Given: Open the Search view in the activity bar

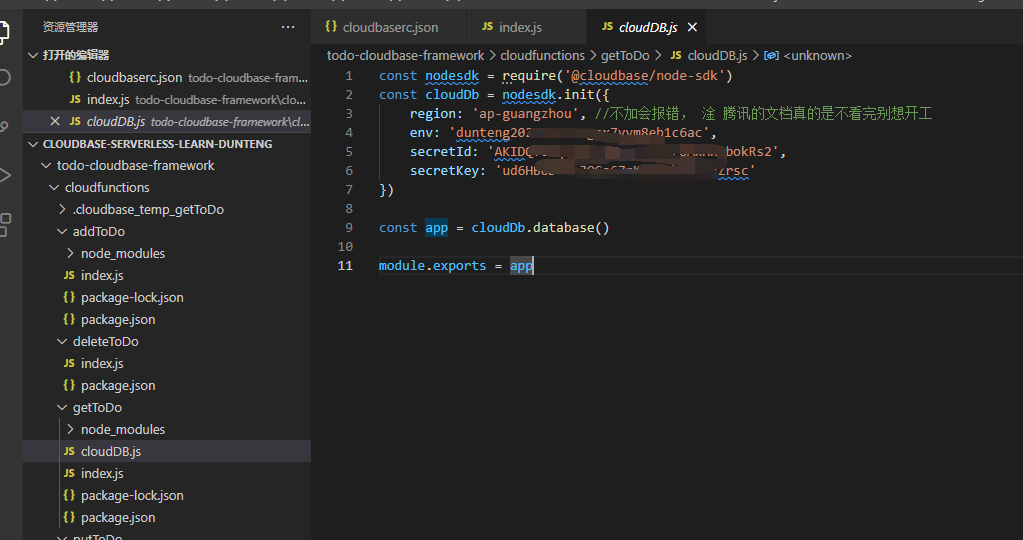Looking at the screenshot, I should point(5,77).
